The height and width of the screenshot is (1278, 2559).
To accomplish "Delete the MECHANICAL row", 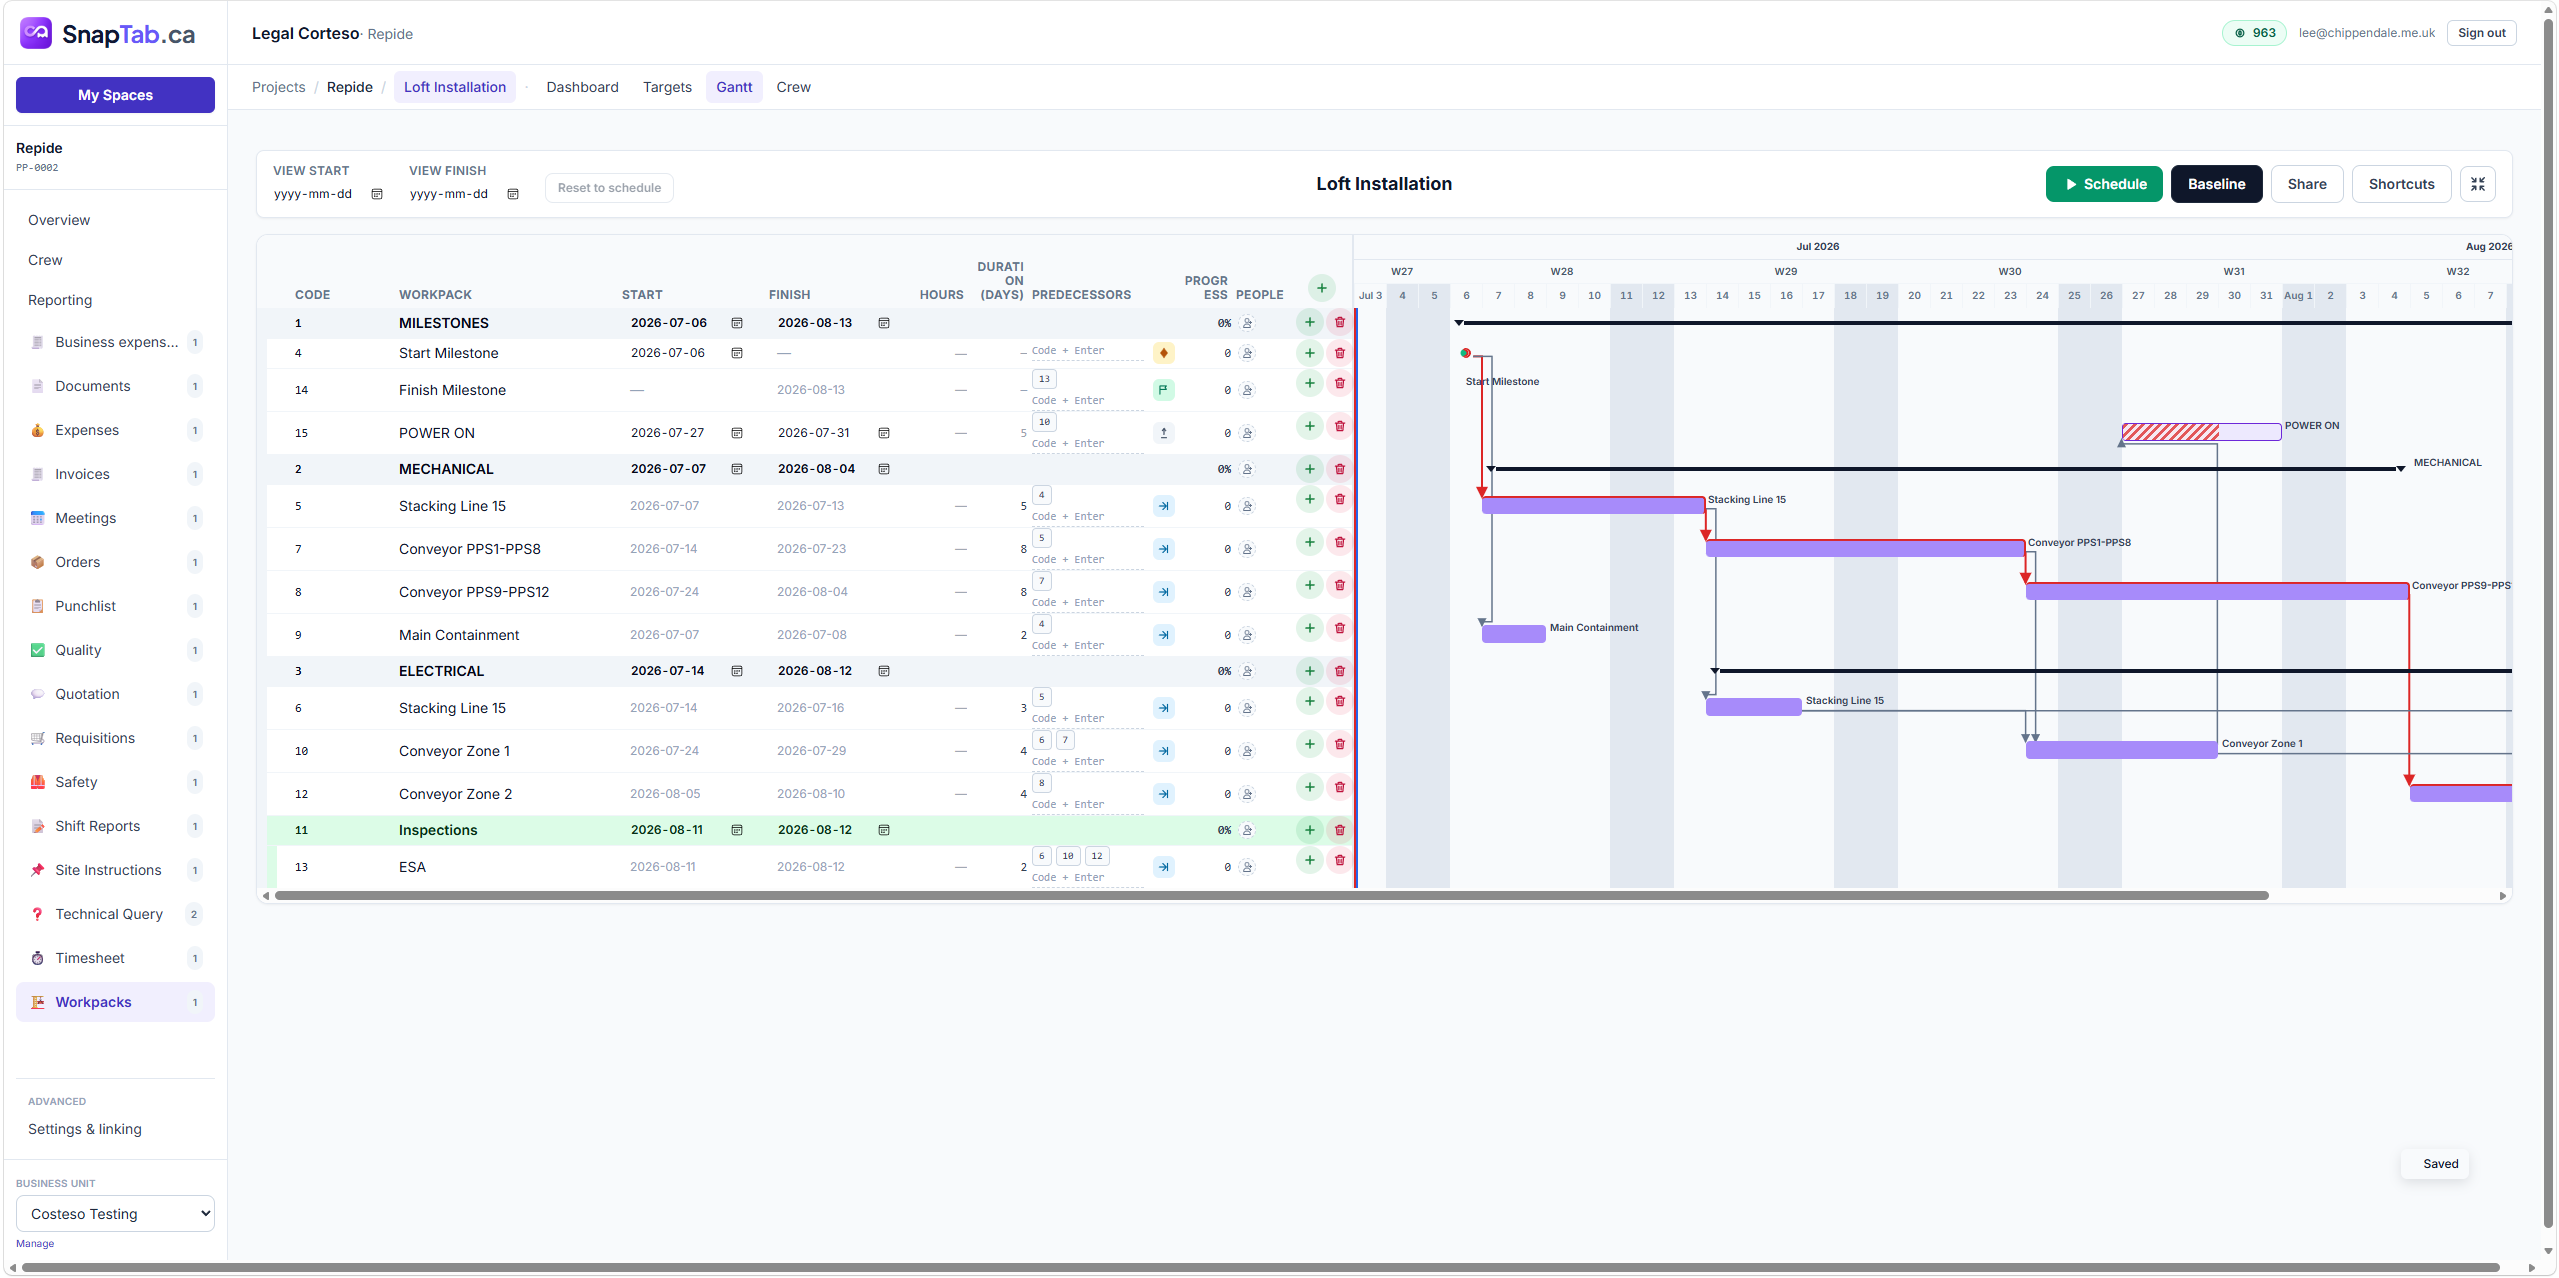I will [x=1339, y=469].
